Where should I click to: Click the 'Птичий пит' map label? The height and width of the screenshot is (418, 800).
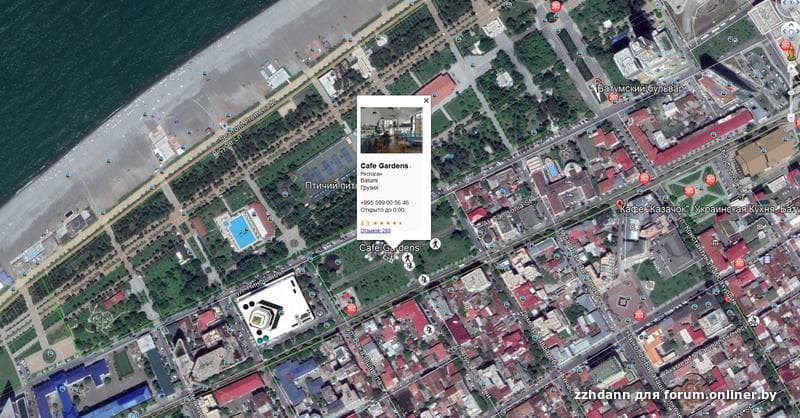coord(330,186)
